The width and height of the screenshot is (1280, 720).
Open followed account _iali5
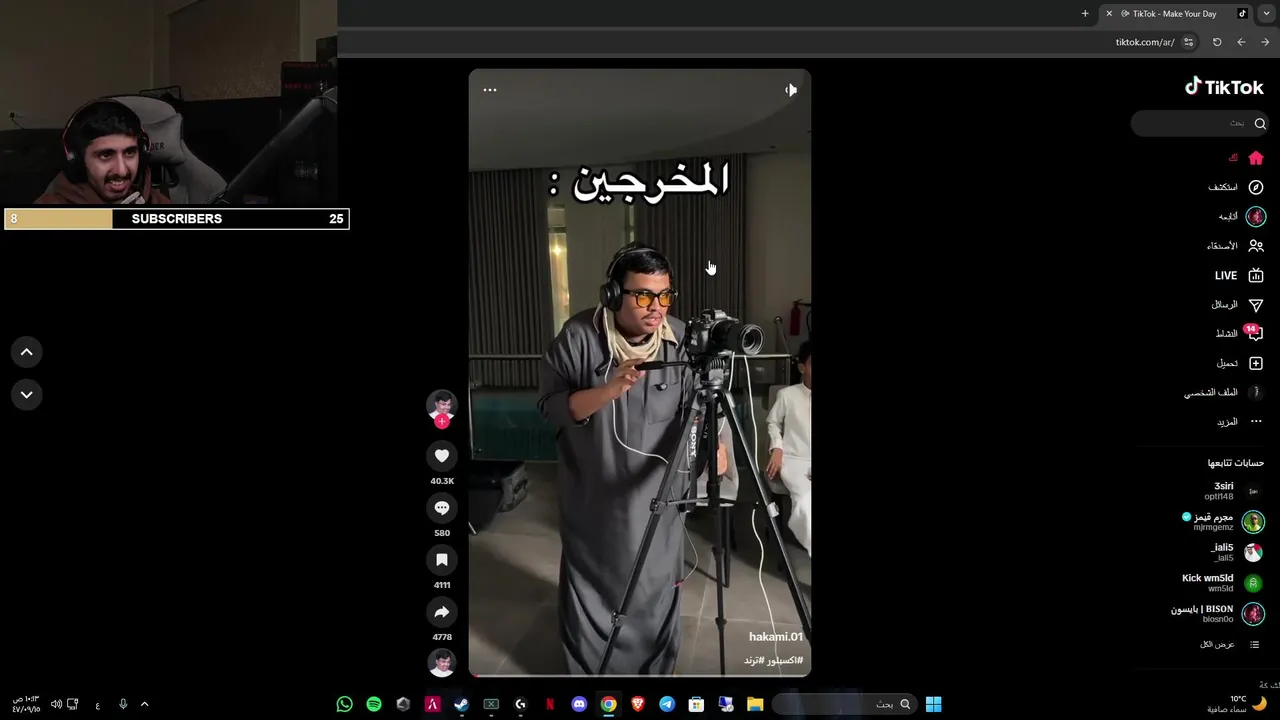pos(1237,552)
